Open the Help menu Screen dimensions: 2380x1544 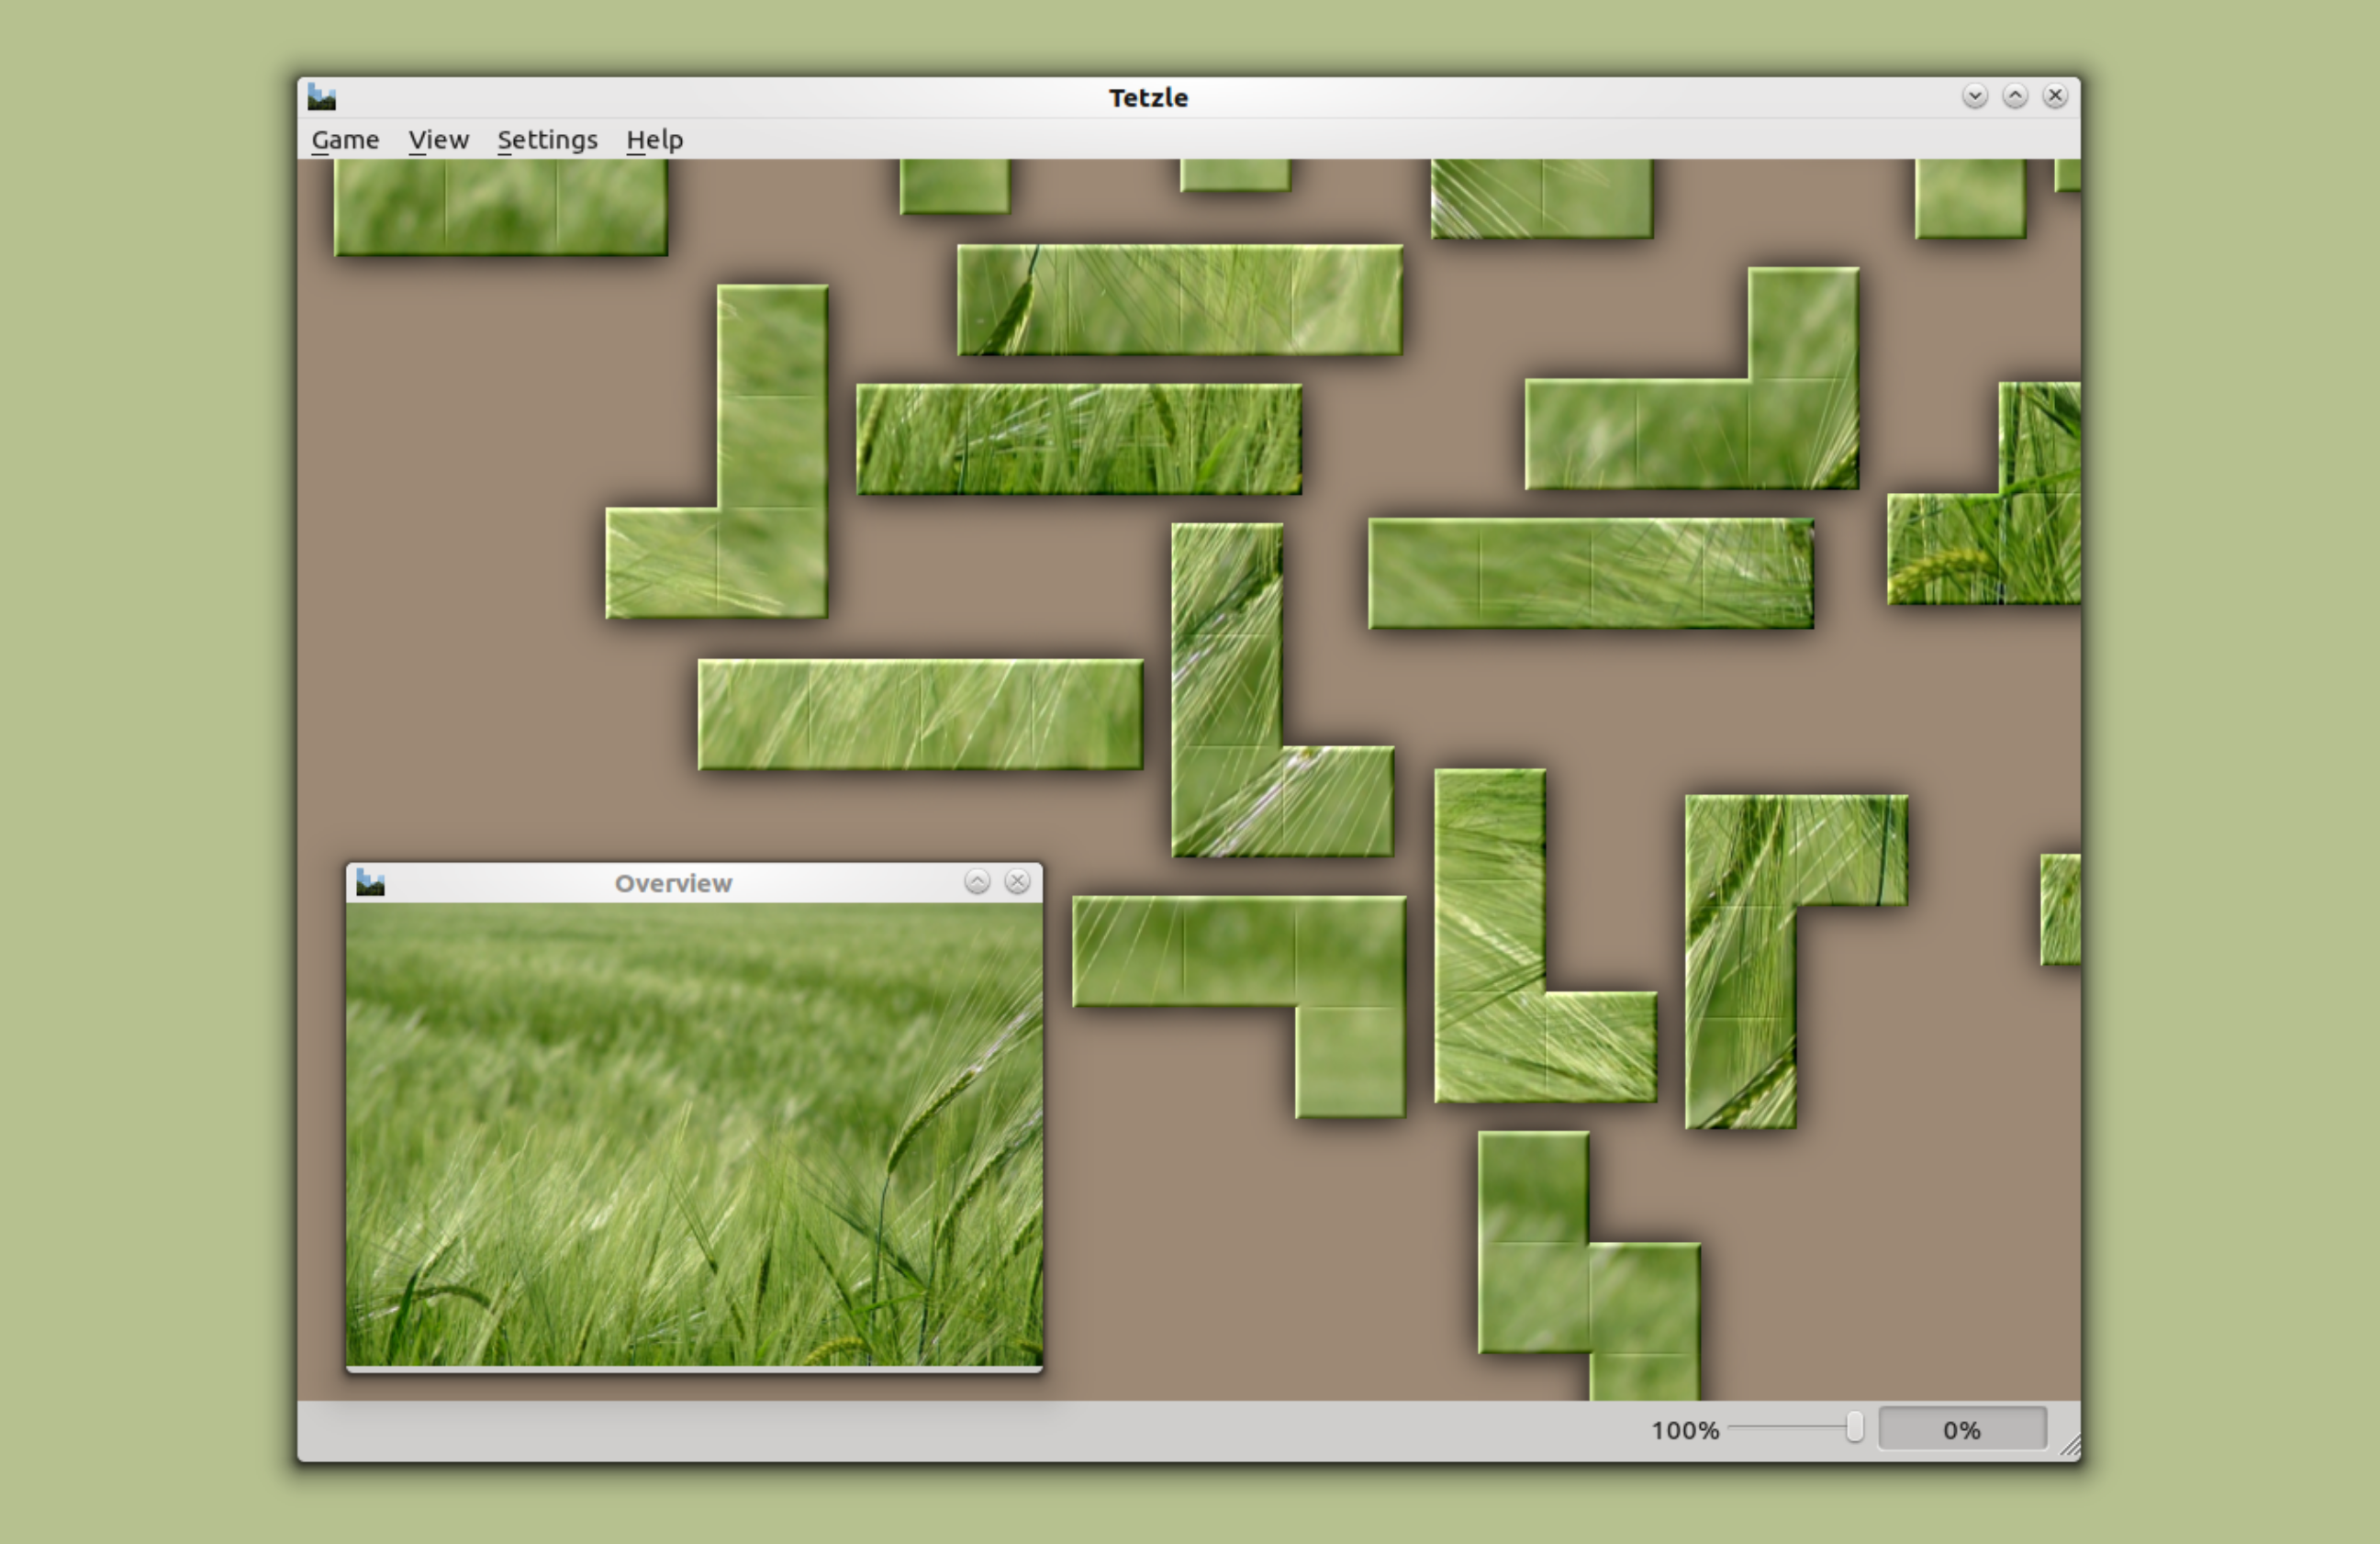pyautogui.click(x=655, y=140)
